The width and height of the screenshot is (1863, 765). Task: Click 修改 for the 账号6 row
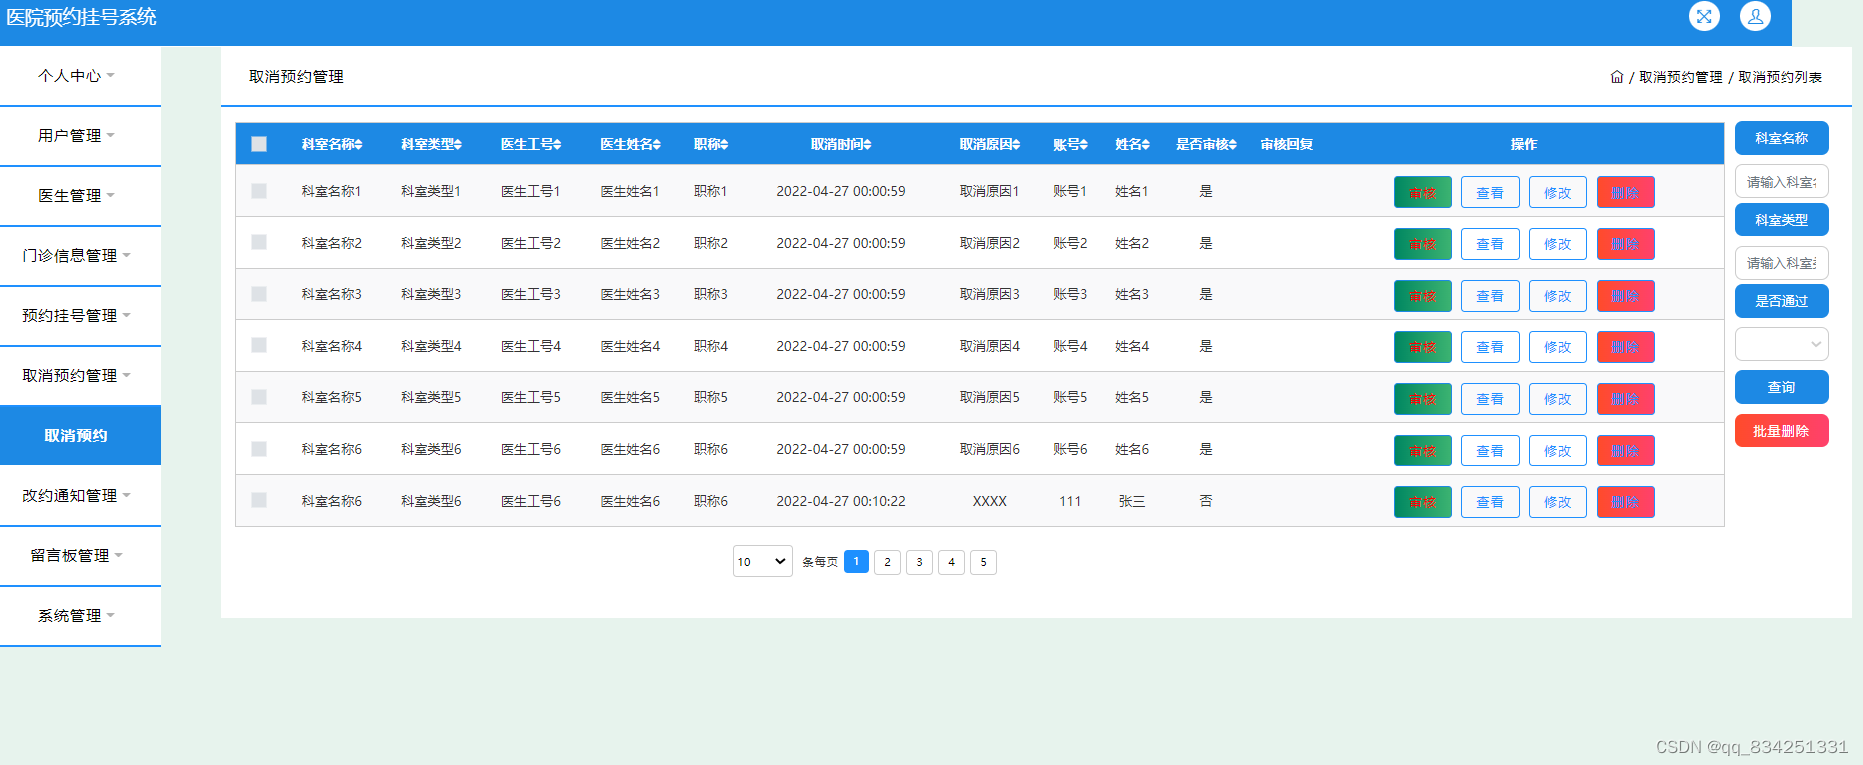click(x=1557, y=451)
